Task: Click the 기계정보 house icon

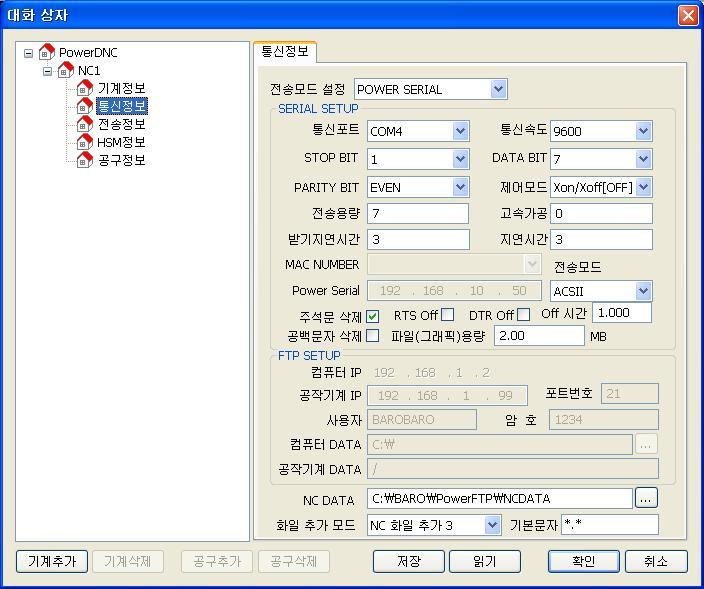Action: (x=84, y=88)
